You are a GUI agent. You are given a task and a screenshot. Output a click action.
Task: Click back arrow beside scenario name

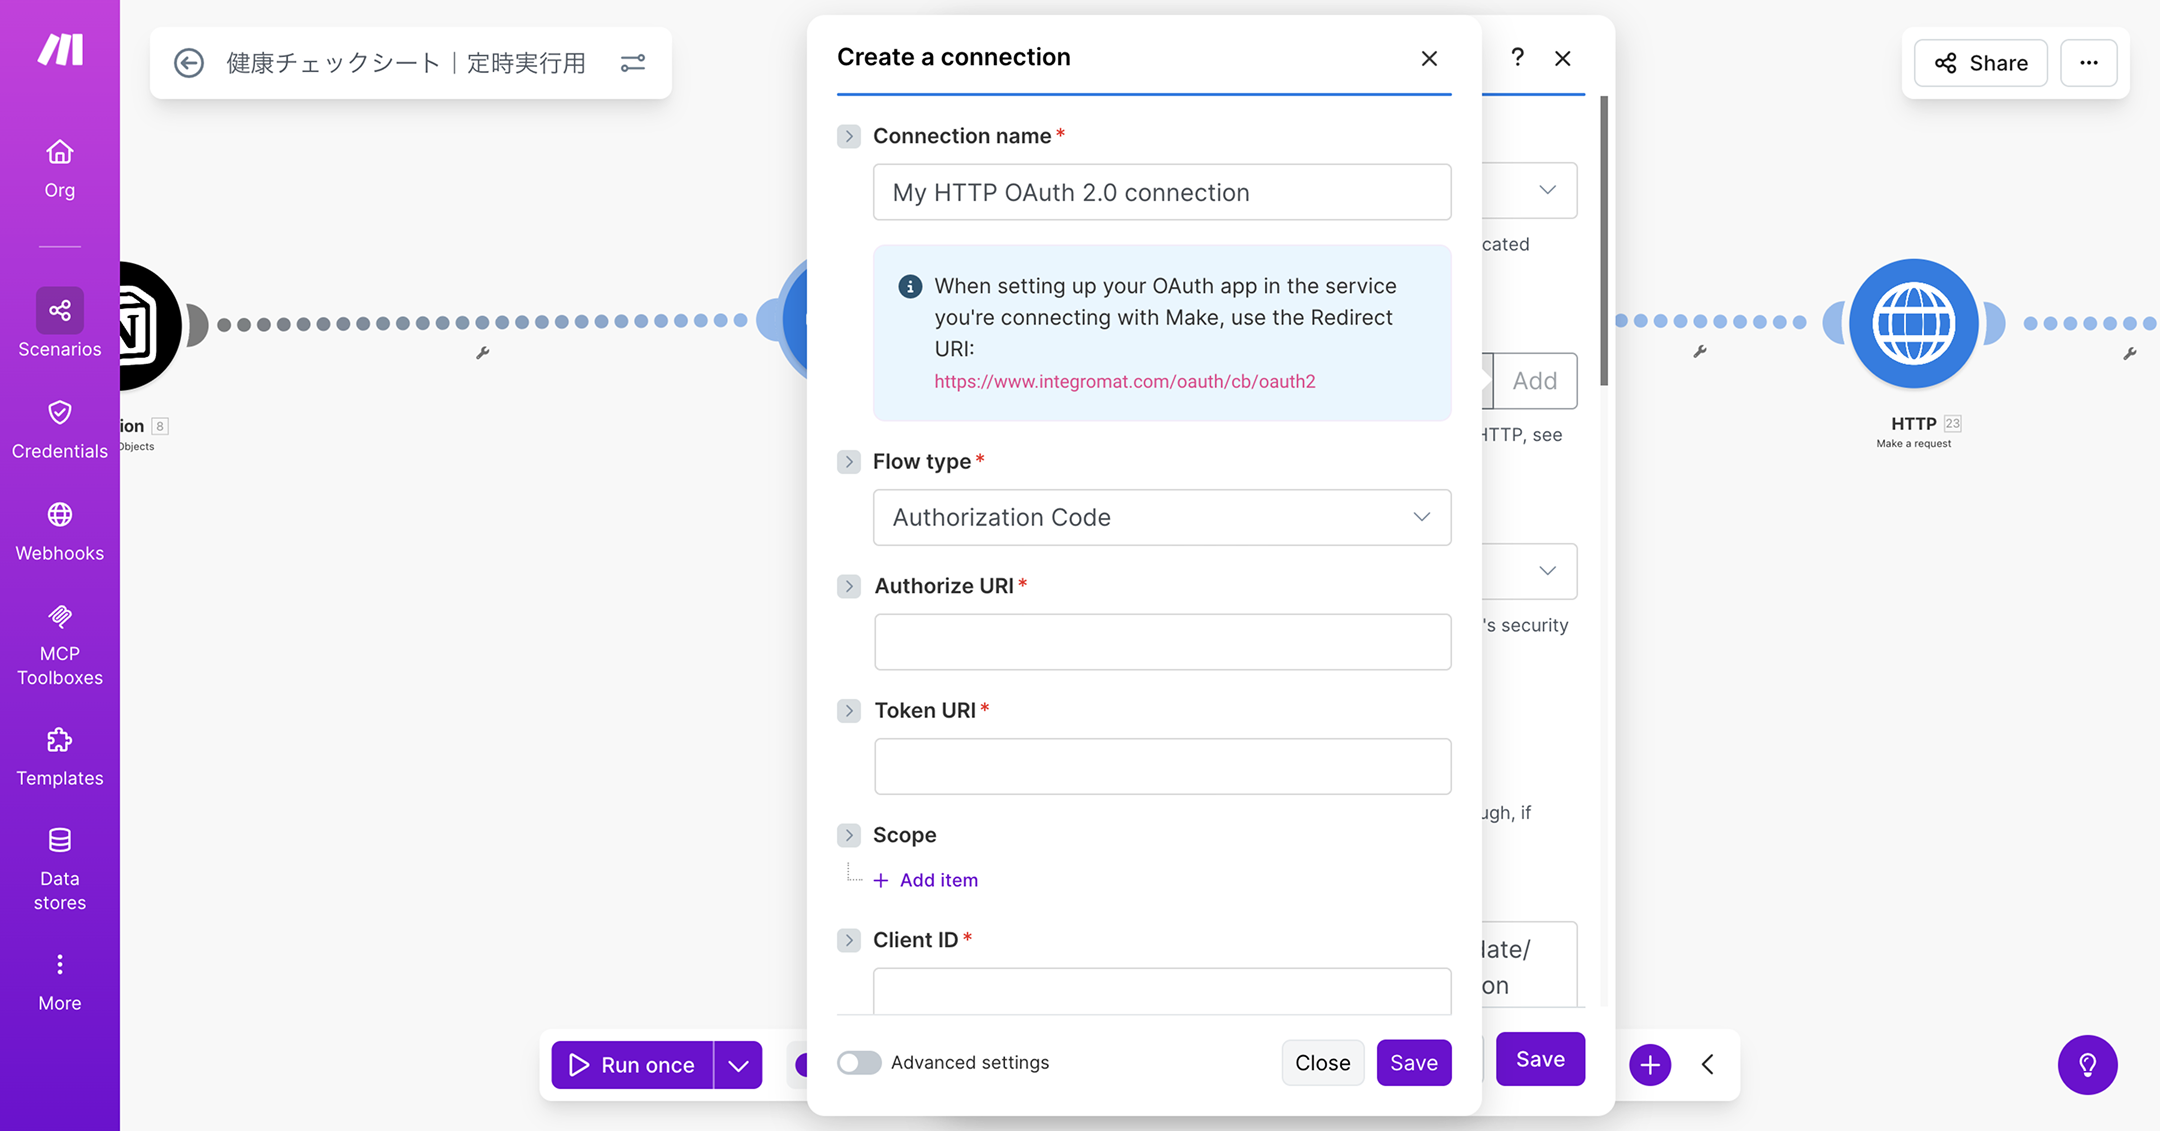coord(189,63)
